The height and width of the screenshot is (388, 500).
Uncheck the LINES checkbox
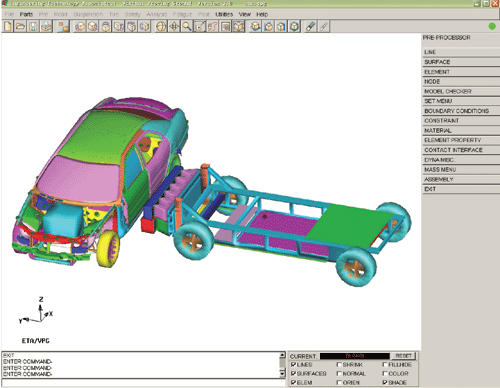point(293,365)
